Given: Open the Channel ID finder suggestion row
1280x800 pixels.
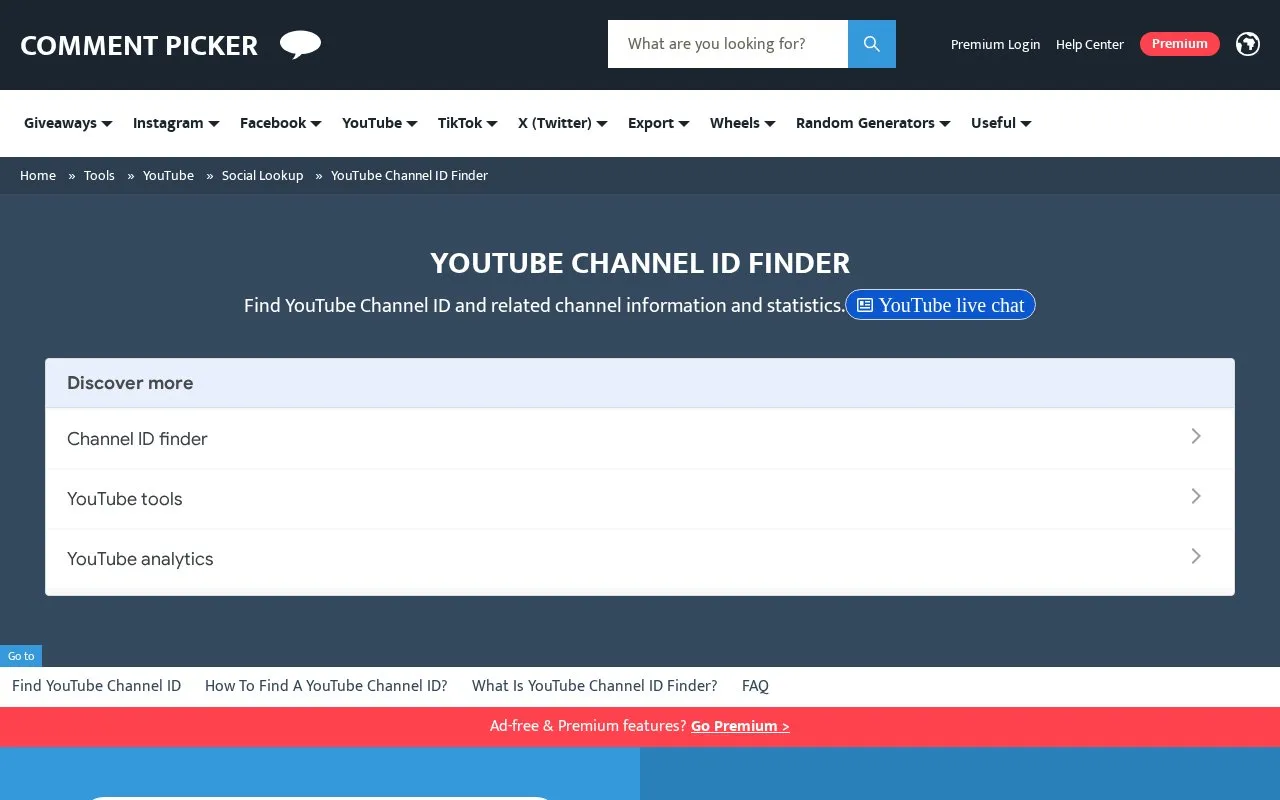Looking at the screenshot, I should point(640,438).
